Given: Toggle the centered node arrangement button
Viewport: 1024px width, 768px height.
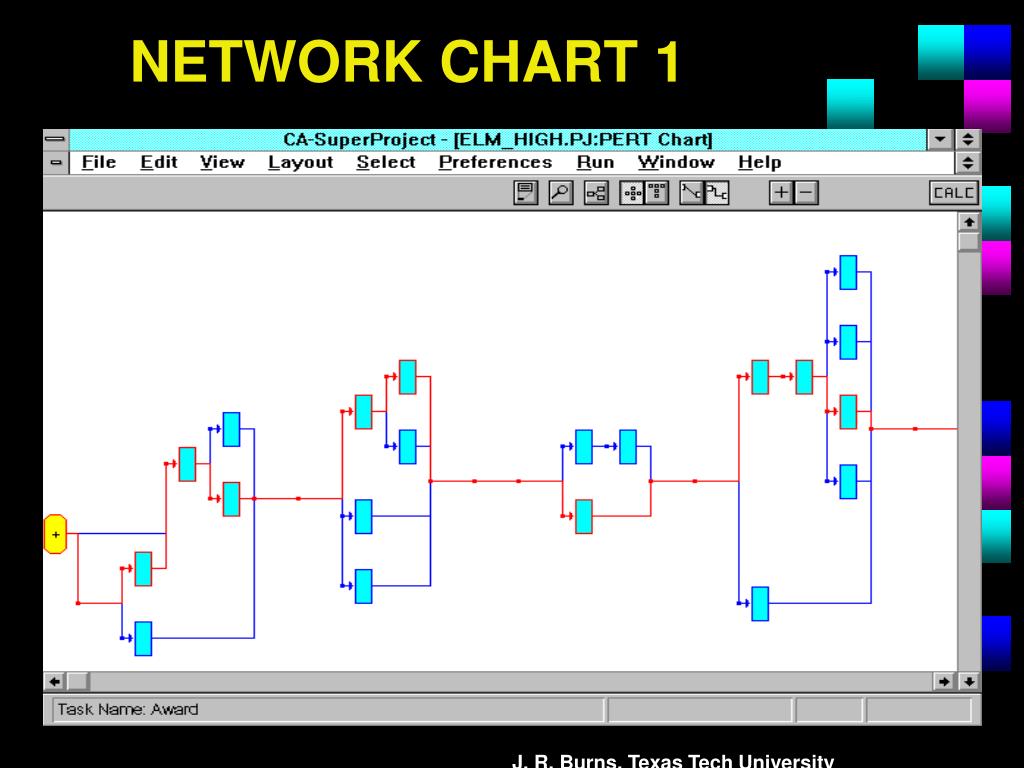Looking at the screenshot, I should (632, 193).
